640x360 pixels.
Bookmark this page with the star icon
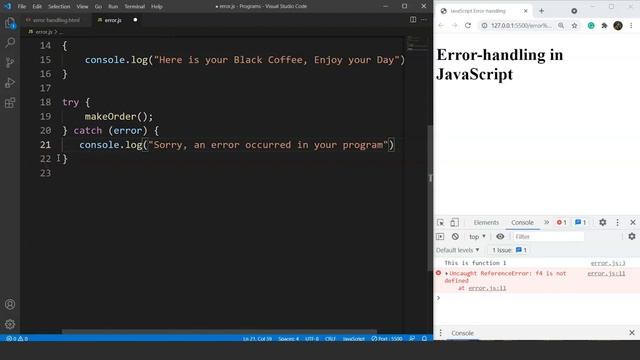pyautogui.click(x=574, y=25)
